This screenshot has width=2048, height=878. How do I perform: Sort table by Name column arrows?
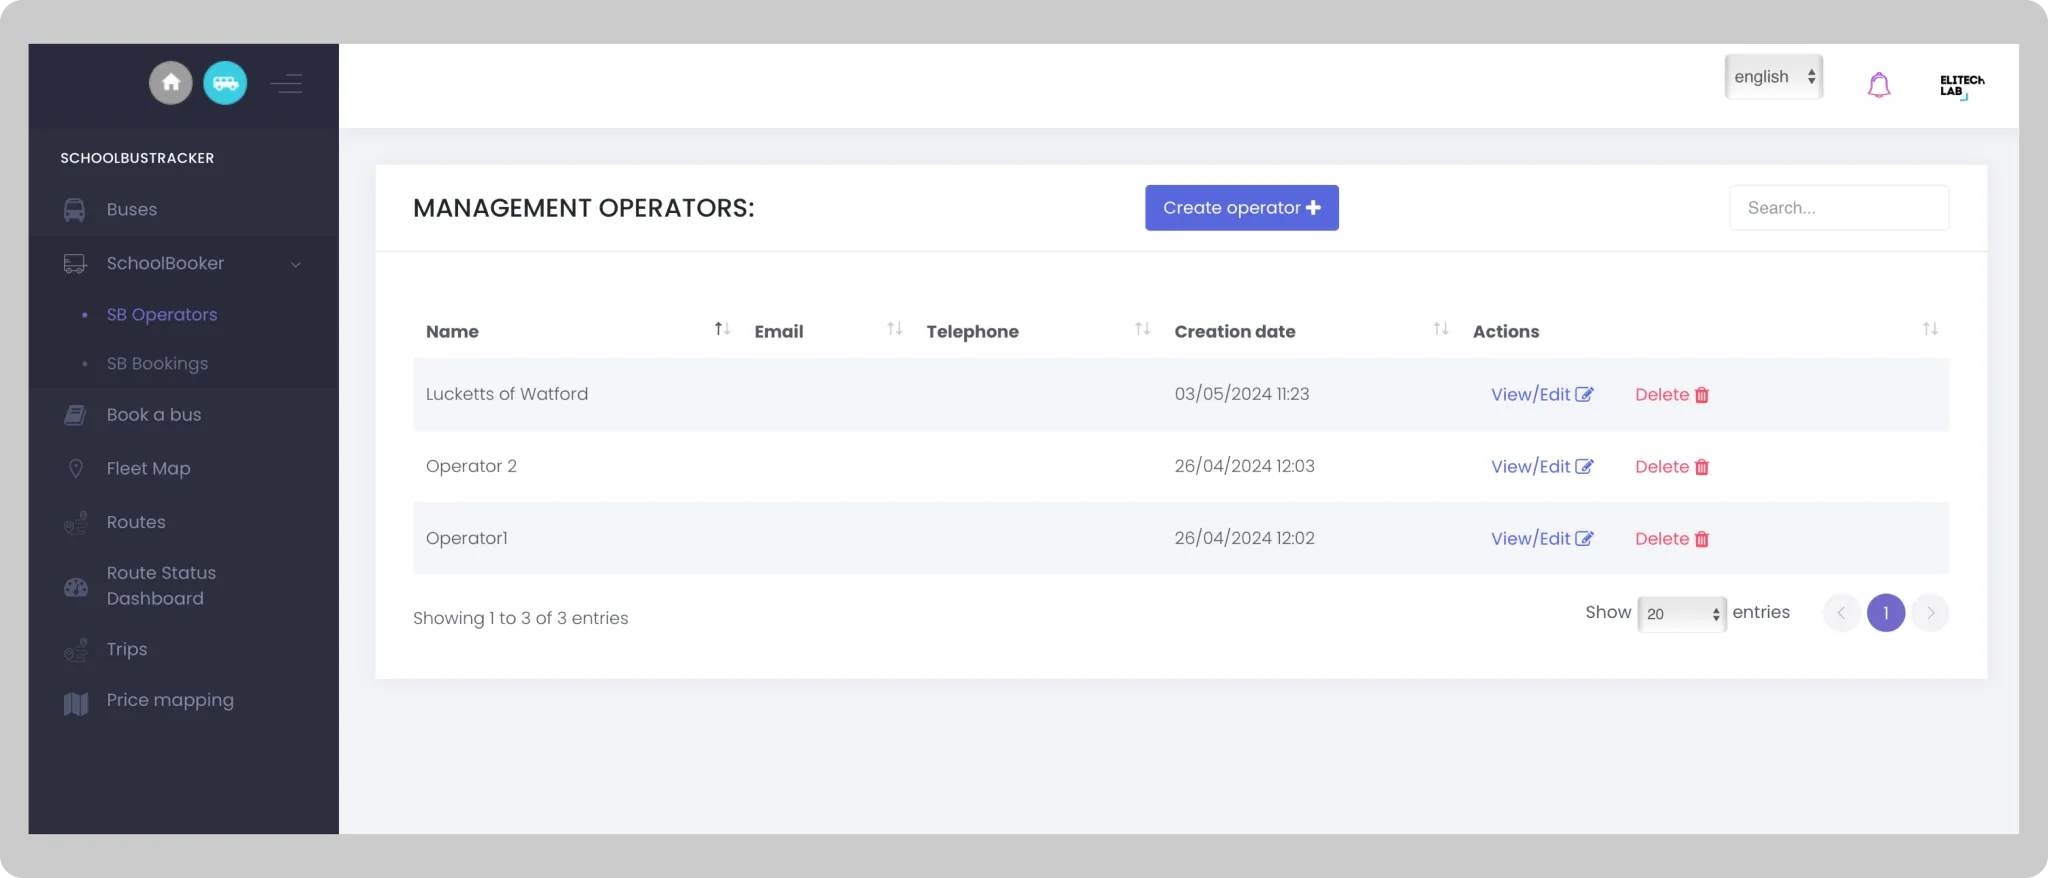pyautogui.click(x=722, y=329)
